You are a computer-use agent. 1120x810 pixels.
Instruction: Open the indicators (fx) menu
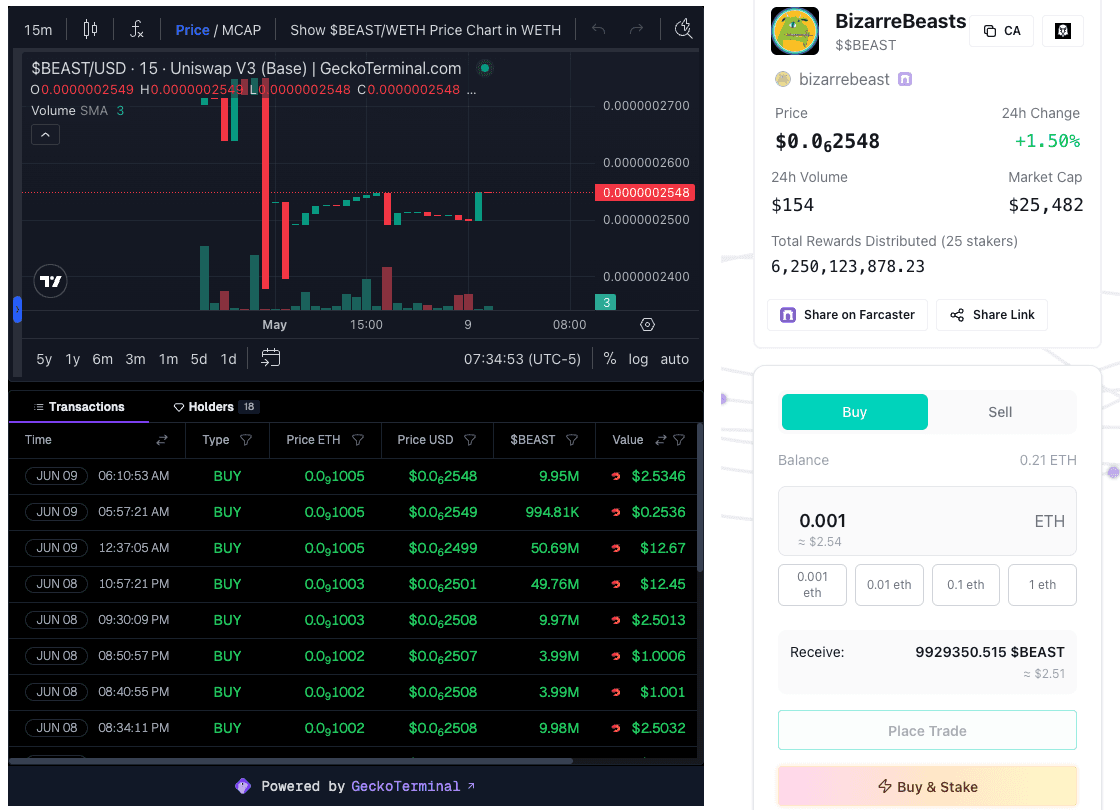click(x=136, y=29)
